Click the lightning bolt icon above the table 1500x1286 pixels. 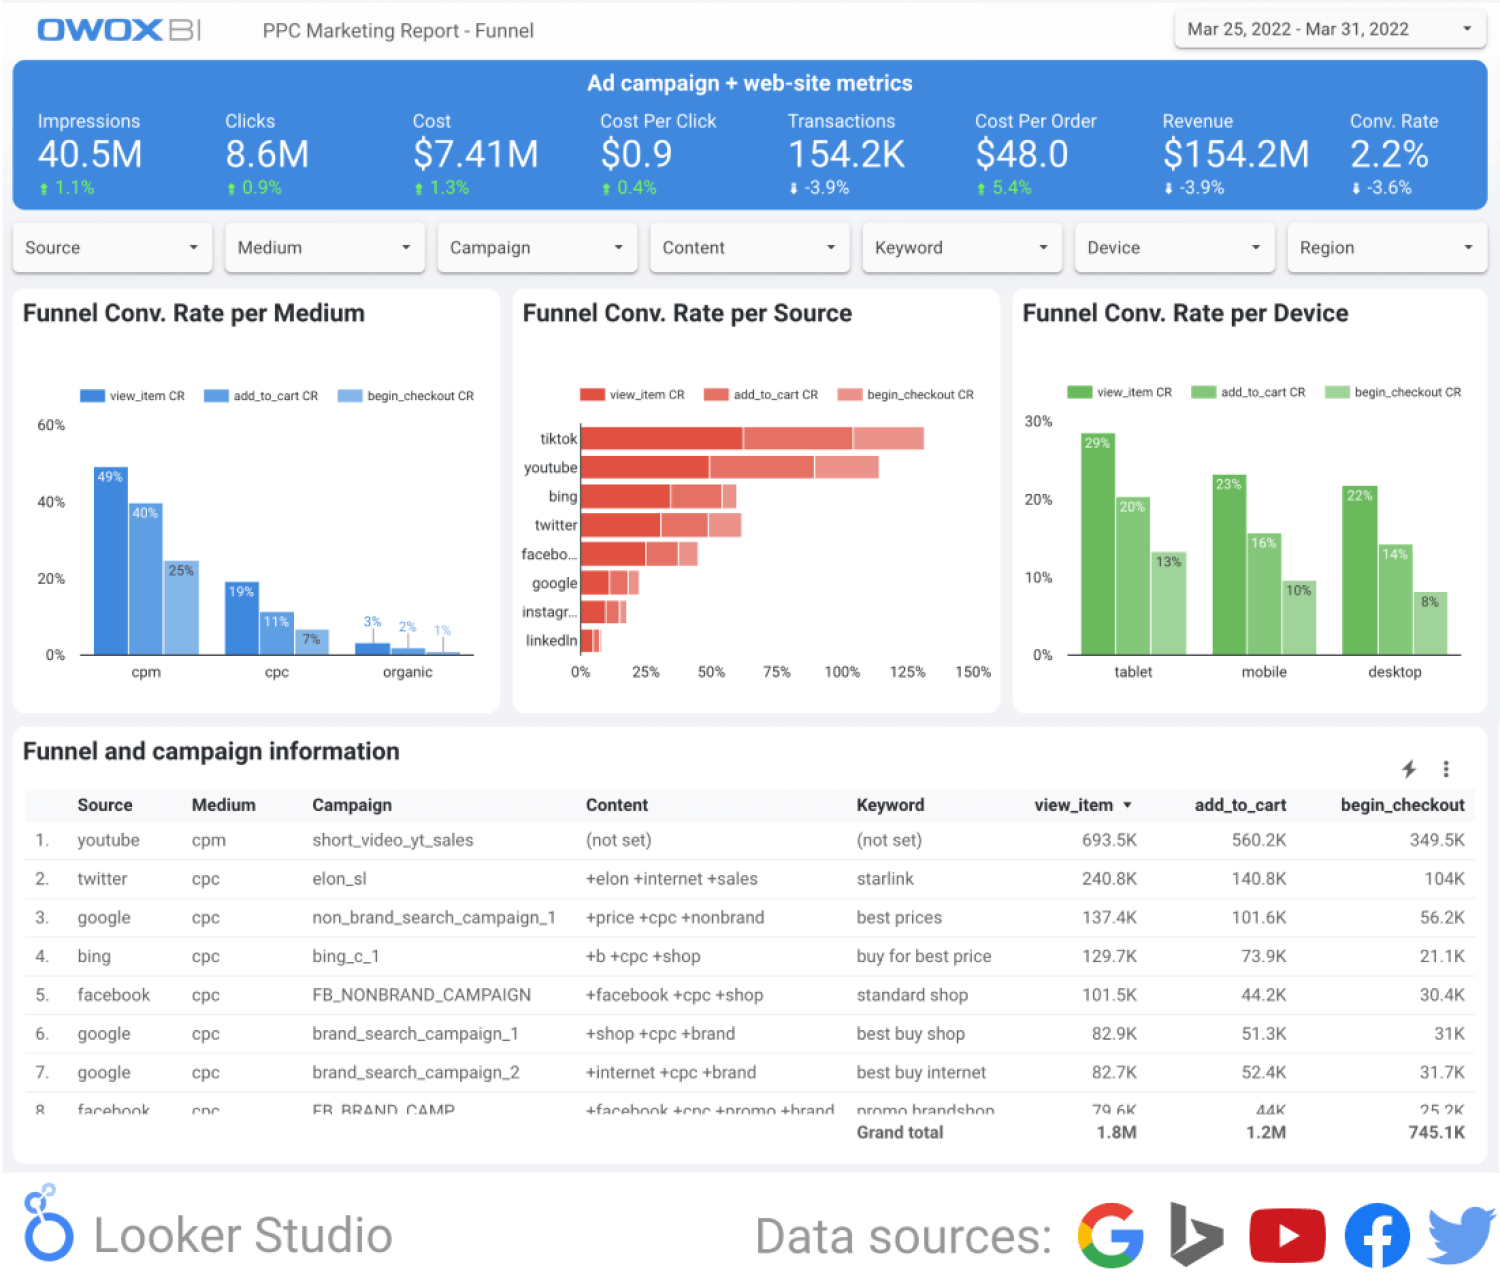1409,769
